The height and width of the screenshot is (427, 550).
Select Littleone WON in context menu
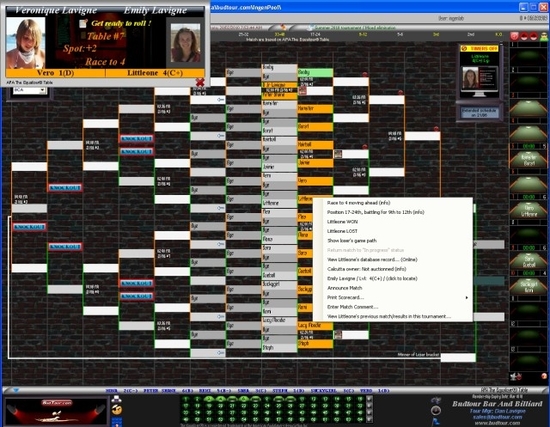pos(342,222)
